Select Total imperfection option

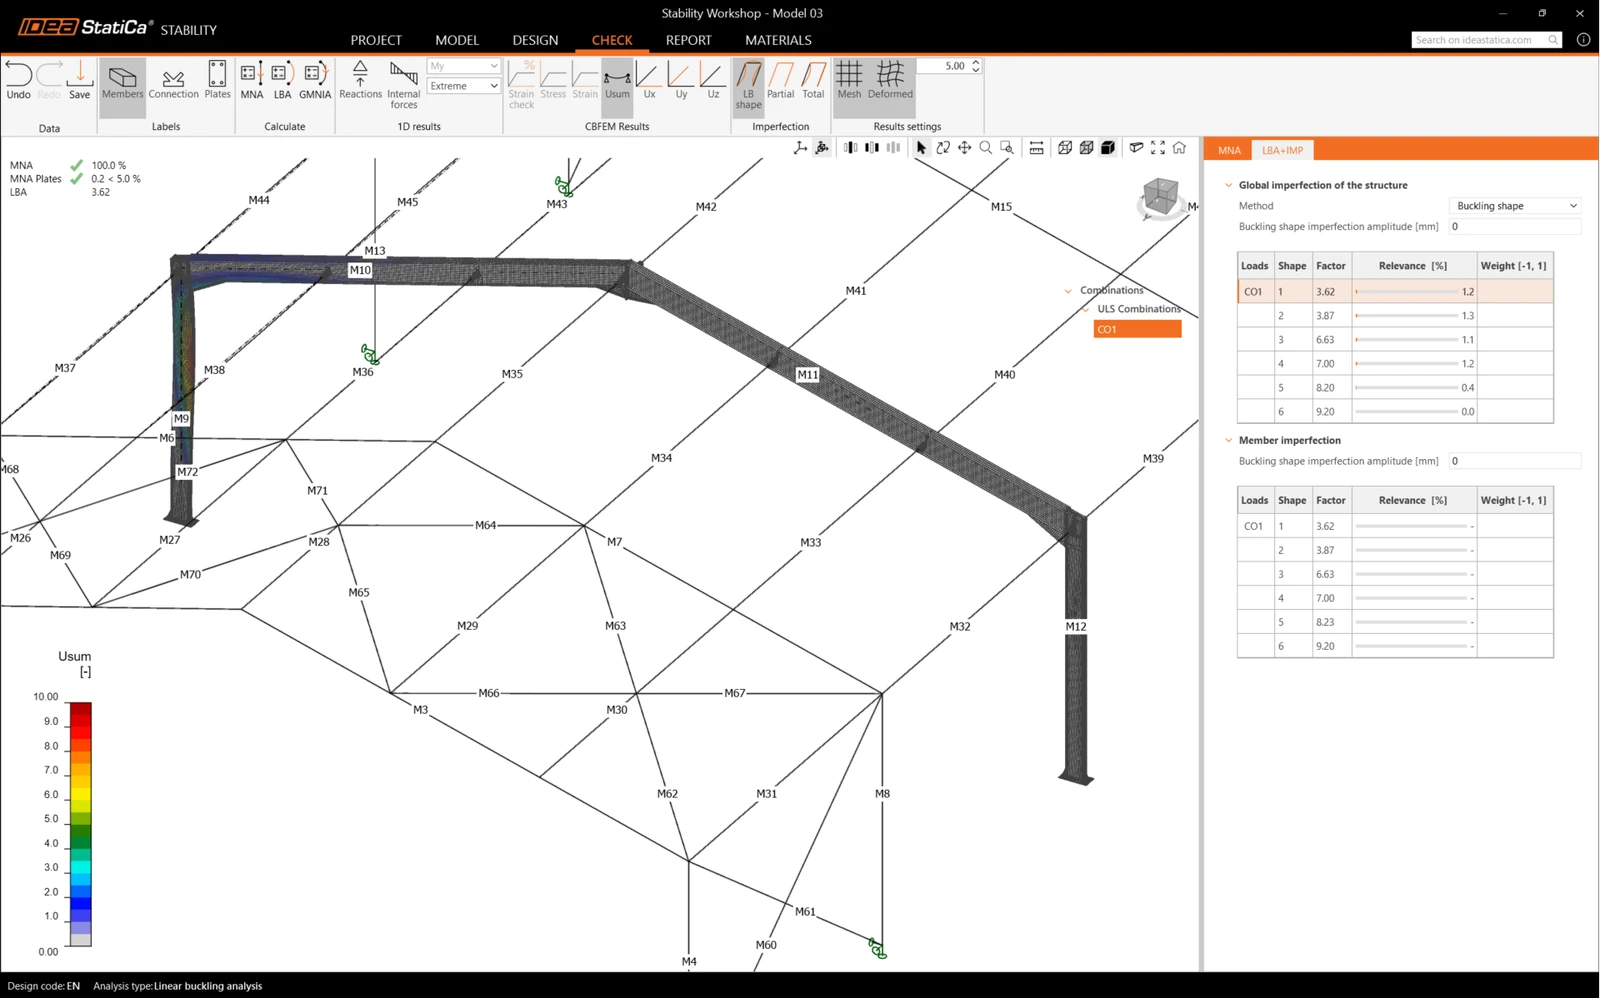813,80
